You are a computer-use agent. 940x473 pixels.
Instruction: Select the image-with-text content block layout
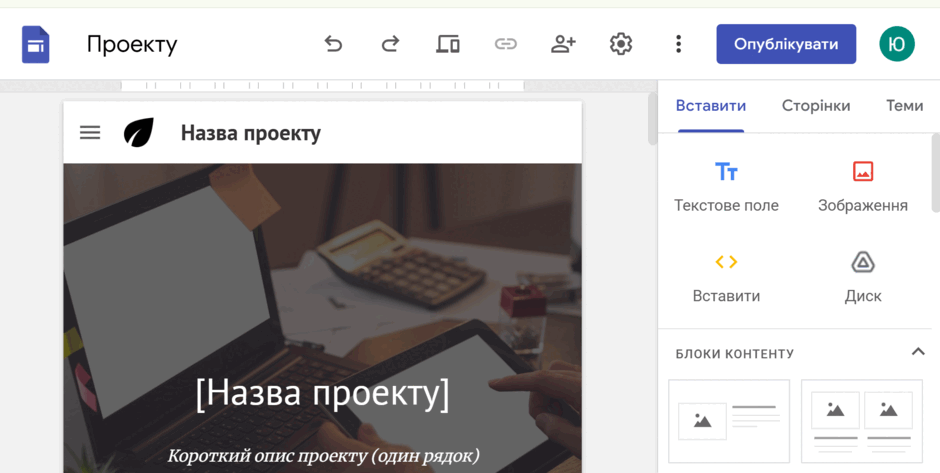pyautogui.click(x=729, y=421)
